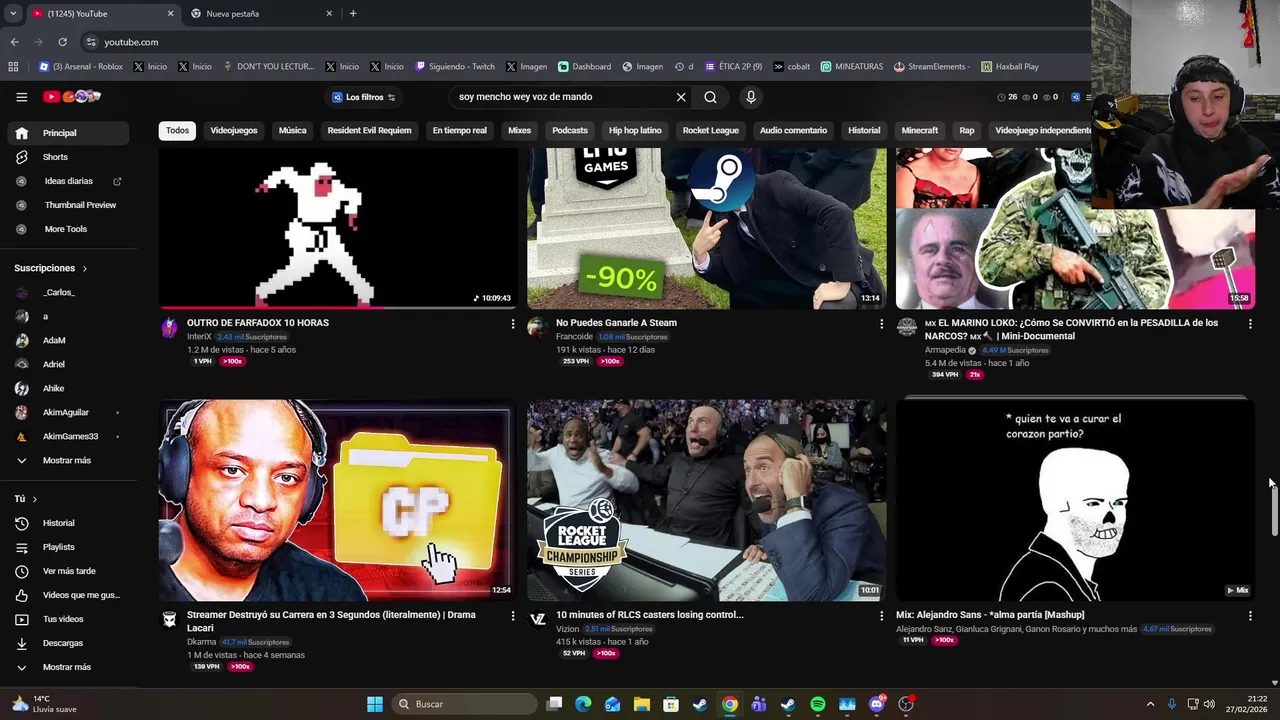1280x720 pixels.
Task: Open 'No Puedes Ganarle A Steam' title
Action: (616, 323)
